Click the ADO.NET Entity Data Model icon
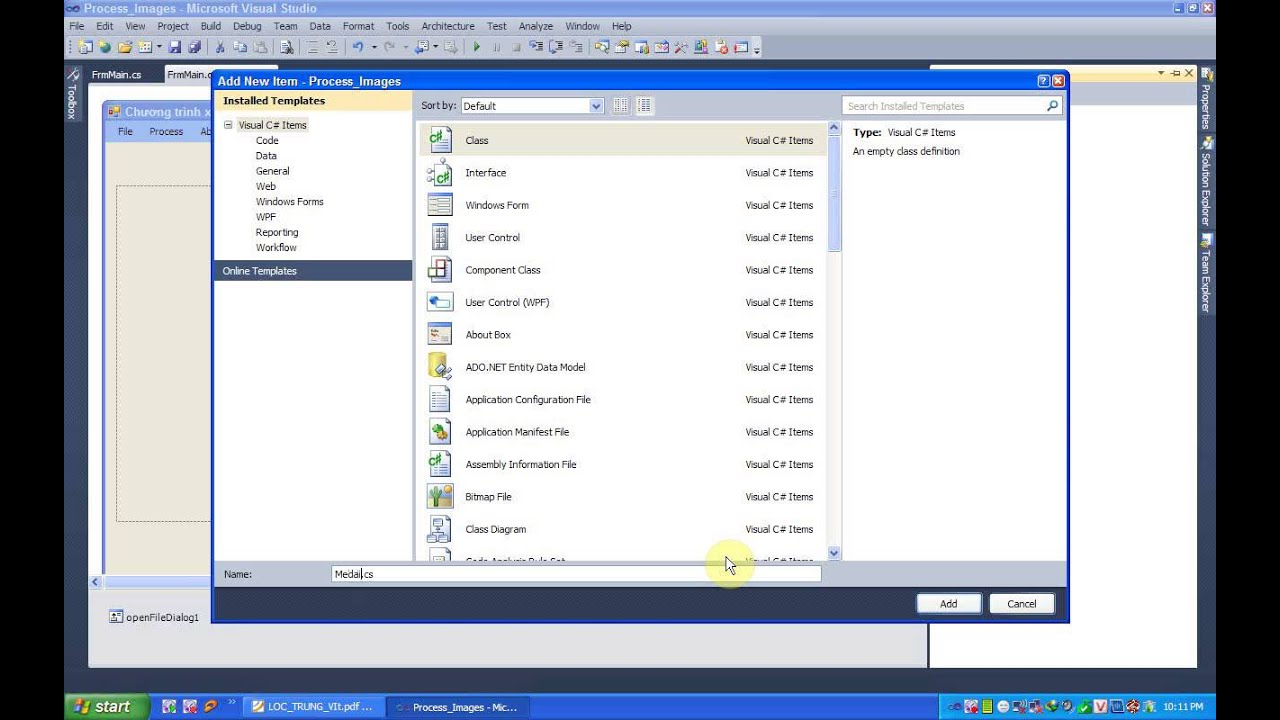This screenshot has height=720, width=1280. coord(440,367)
